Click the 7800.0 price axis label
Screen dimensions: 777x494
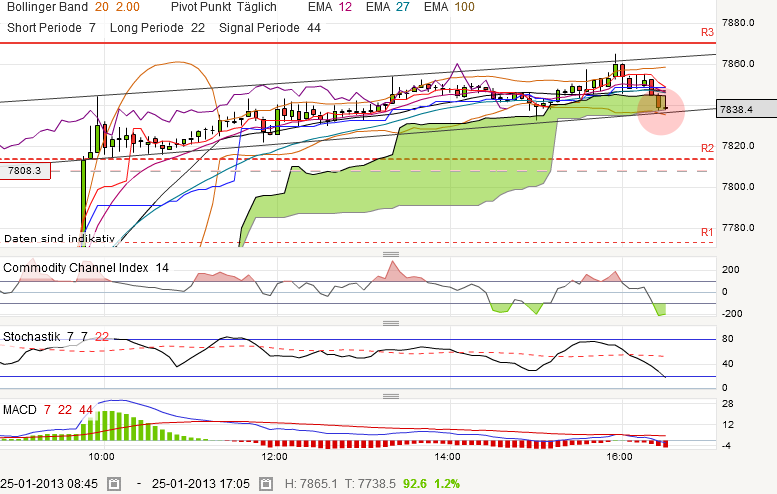coord(738,187)
